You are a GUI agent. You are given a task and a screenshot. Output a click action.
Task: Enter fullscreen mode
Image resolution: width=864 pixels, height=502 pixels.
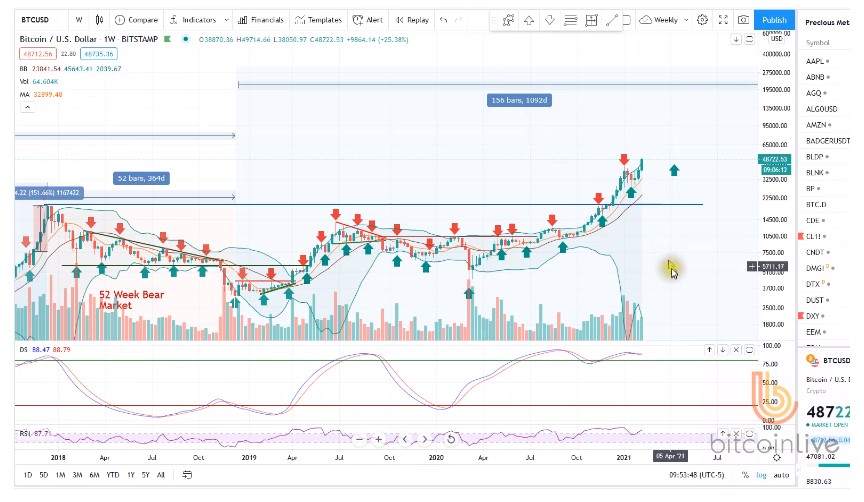pyautogui.click(x=723, y=20)
